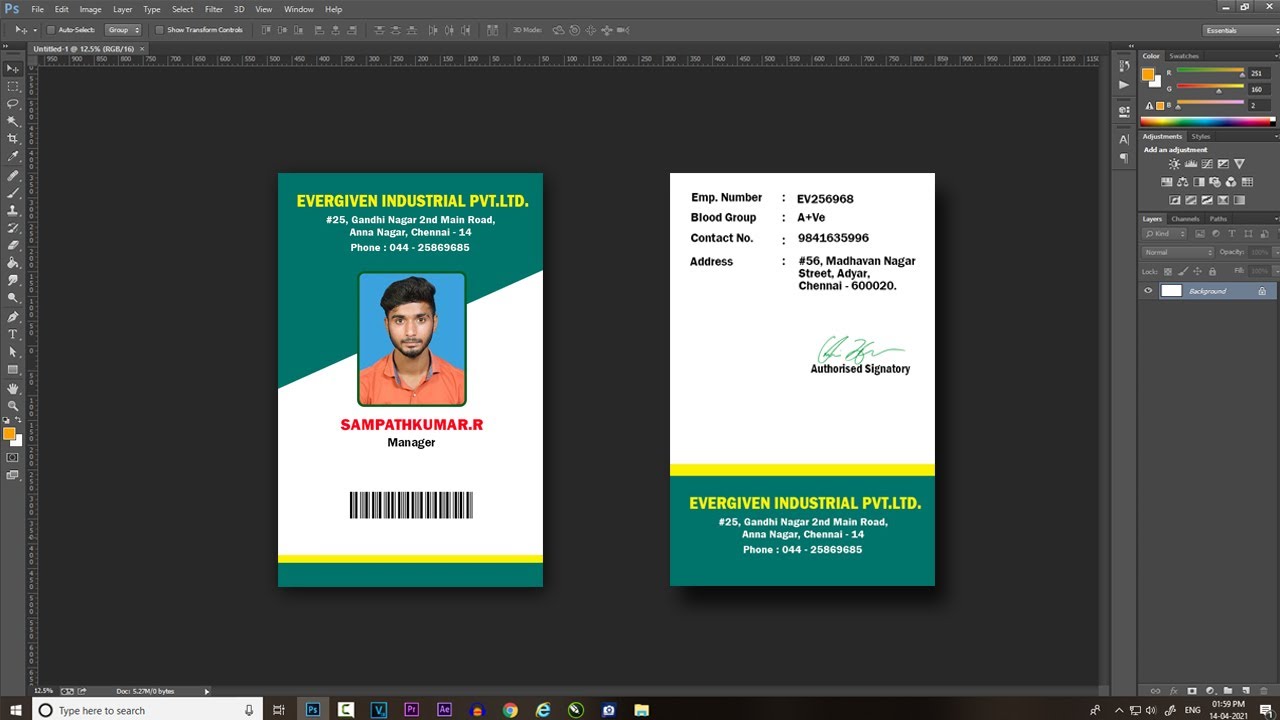The width and height of the screenshot is (1280, 720).
Task: Hide the Background layer with eye icon
Action: 1148,291
